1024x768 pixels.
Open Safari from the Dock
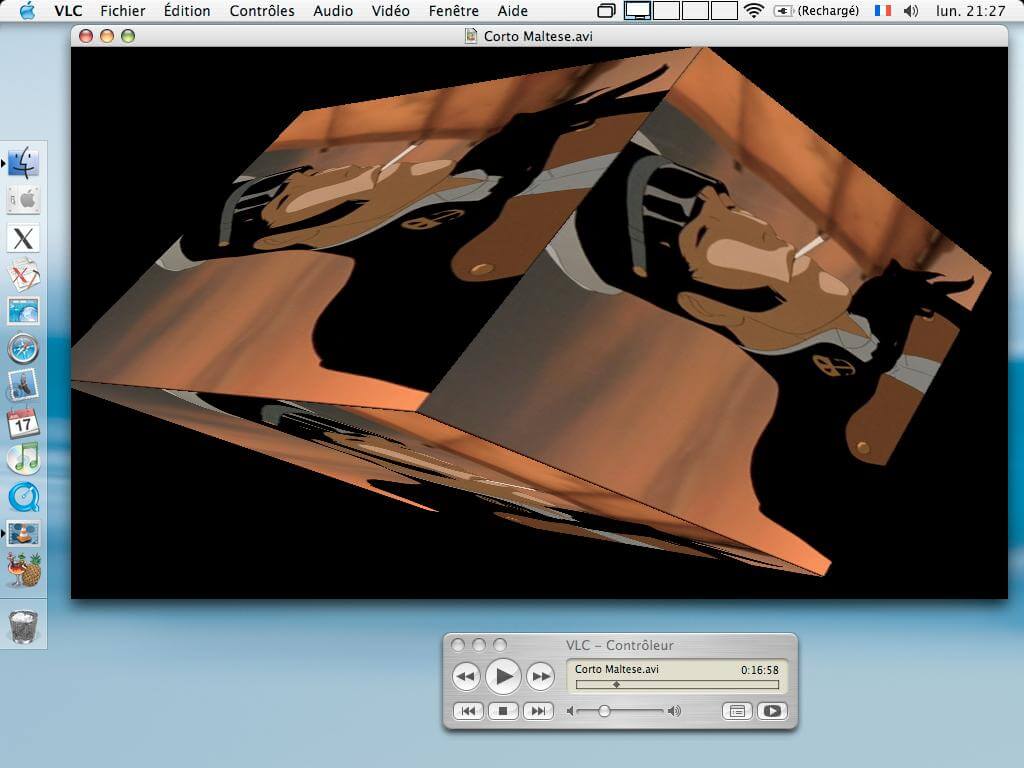[x=22, y=349]
